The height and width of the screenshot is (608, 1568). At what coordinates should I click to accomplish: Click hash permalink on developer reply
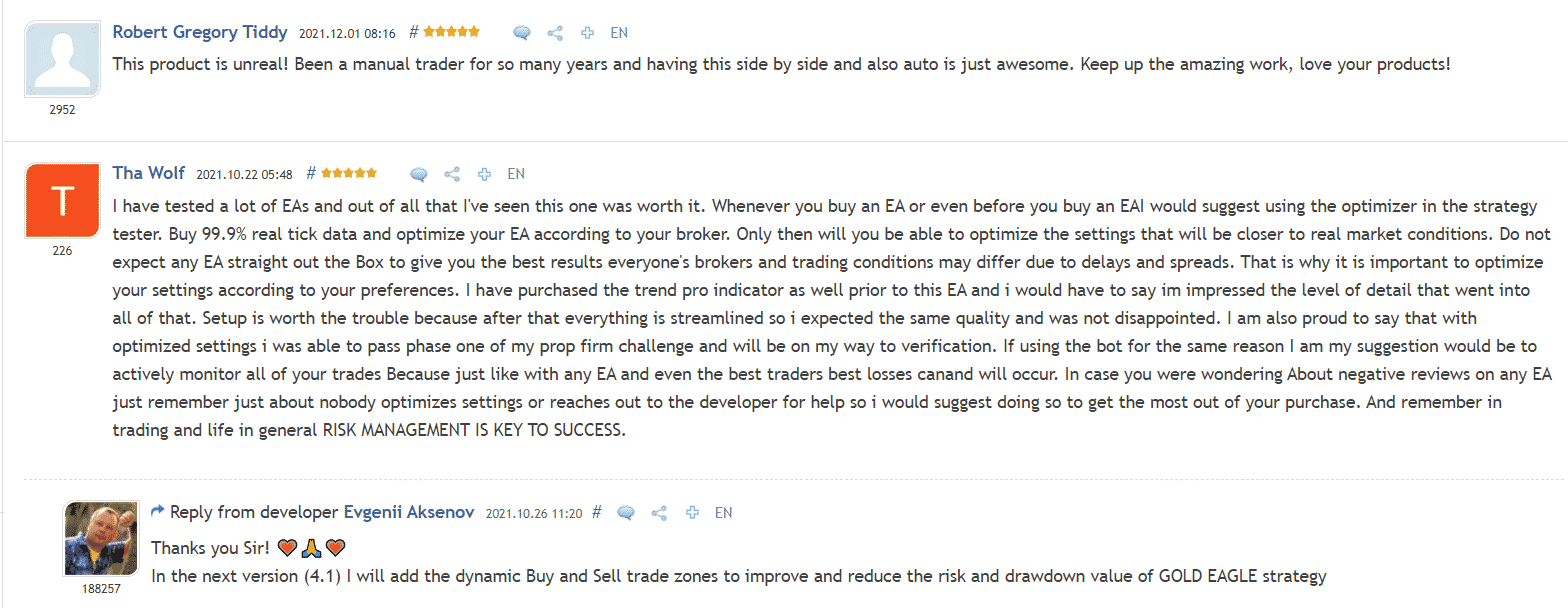(x=597, y=512)
